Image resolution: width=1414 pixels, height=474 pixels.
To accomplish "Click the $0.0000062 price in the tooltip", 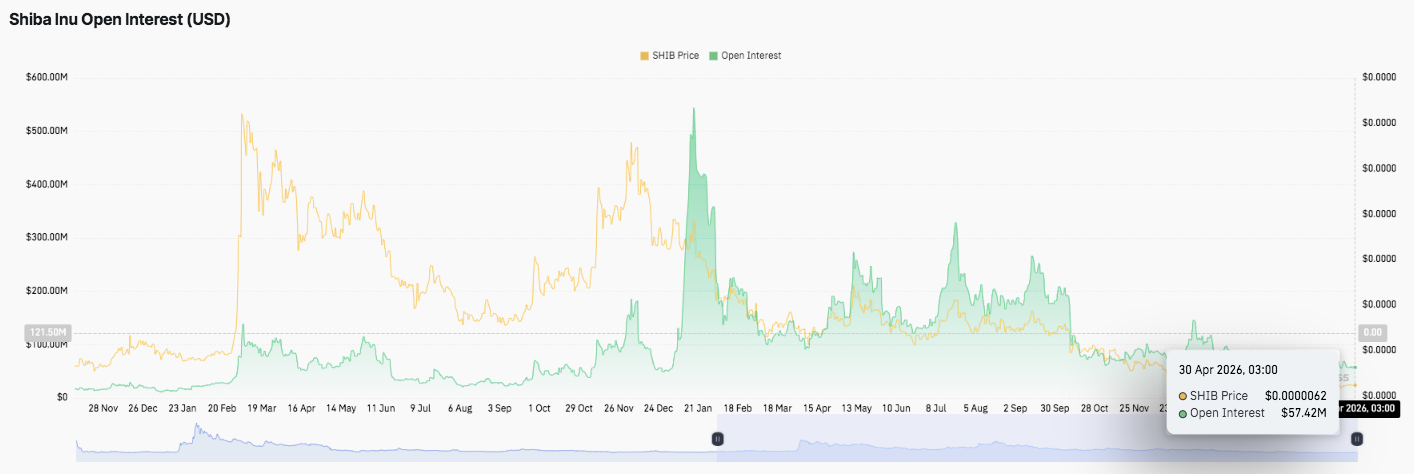I will coord(1295,396).
